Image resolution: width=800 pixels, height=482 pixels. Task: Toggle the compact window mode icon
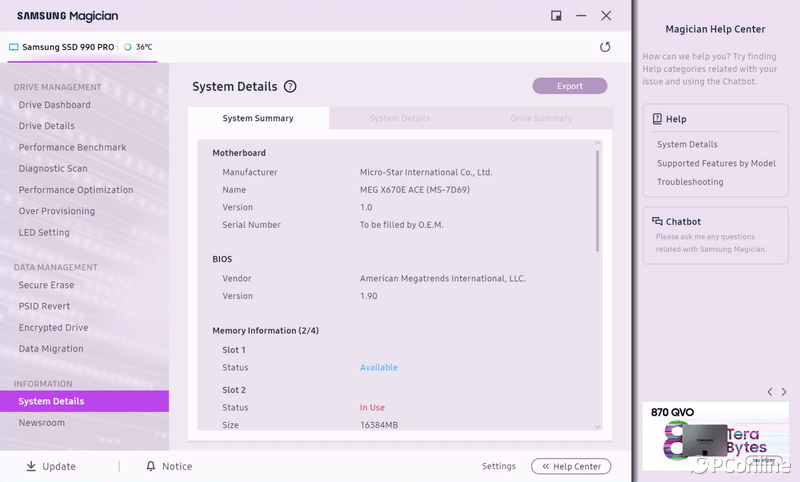tap(556, 16)
